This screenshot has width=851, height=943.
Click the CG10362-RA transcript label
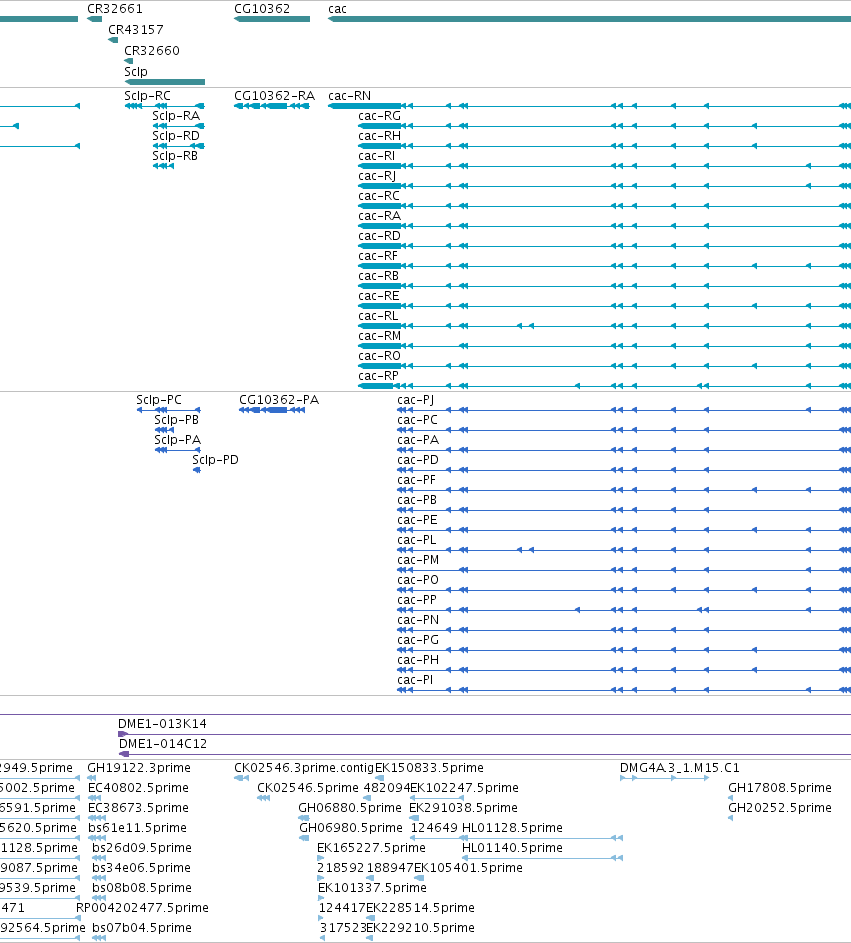(x=274, y=96)
